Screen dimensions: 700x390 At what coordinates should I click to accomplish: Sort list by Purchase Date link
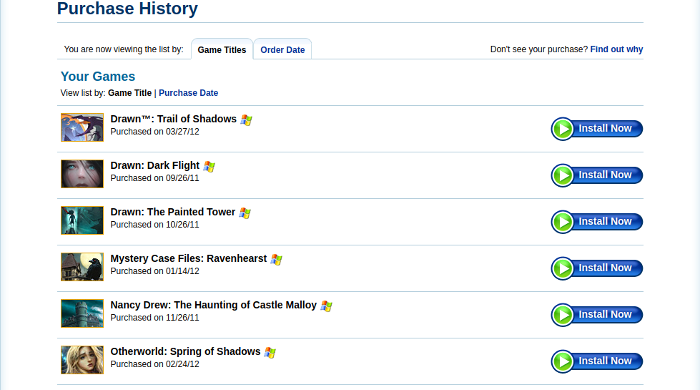[x=188, y=93]
